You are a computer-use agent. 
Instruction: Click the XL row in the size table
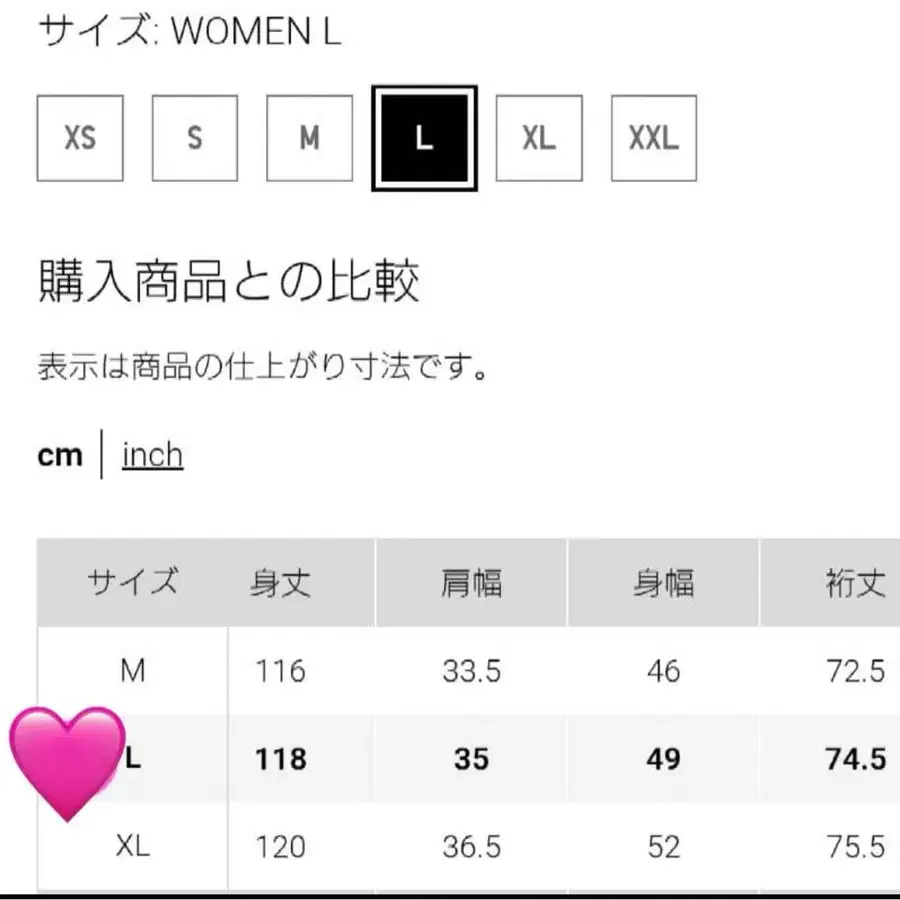[x=131, y=847]
